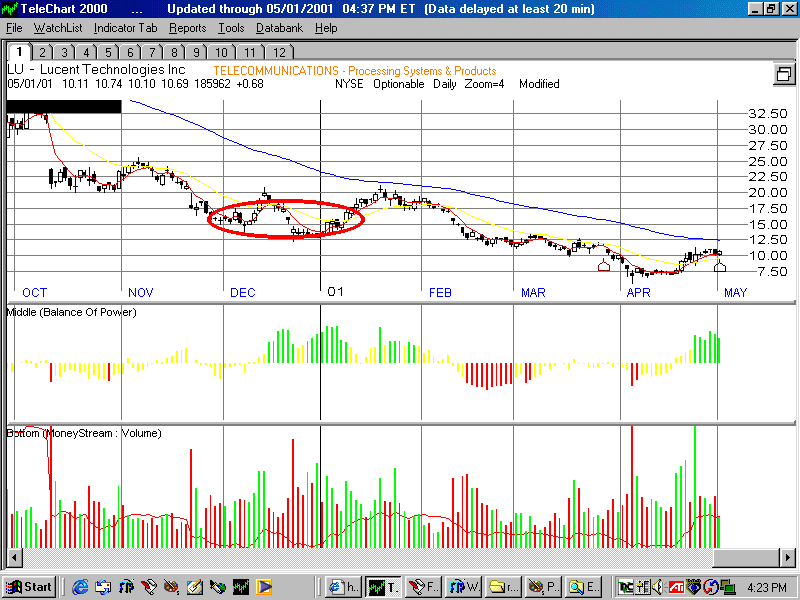The height and width of the screenshot is (600, 800).
Task: Switch to chart tab 2
Action: click(42, 53)
